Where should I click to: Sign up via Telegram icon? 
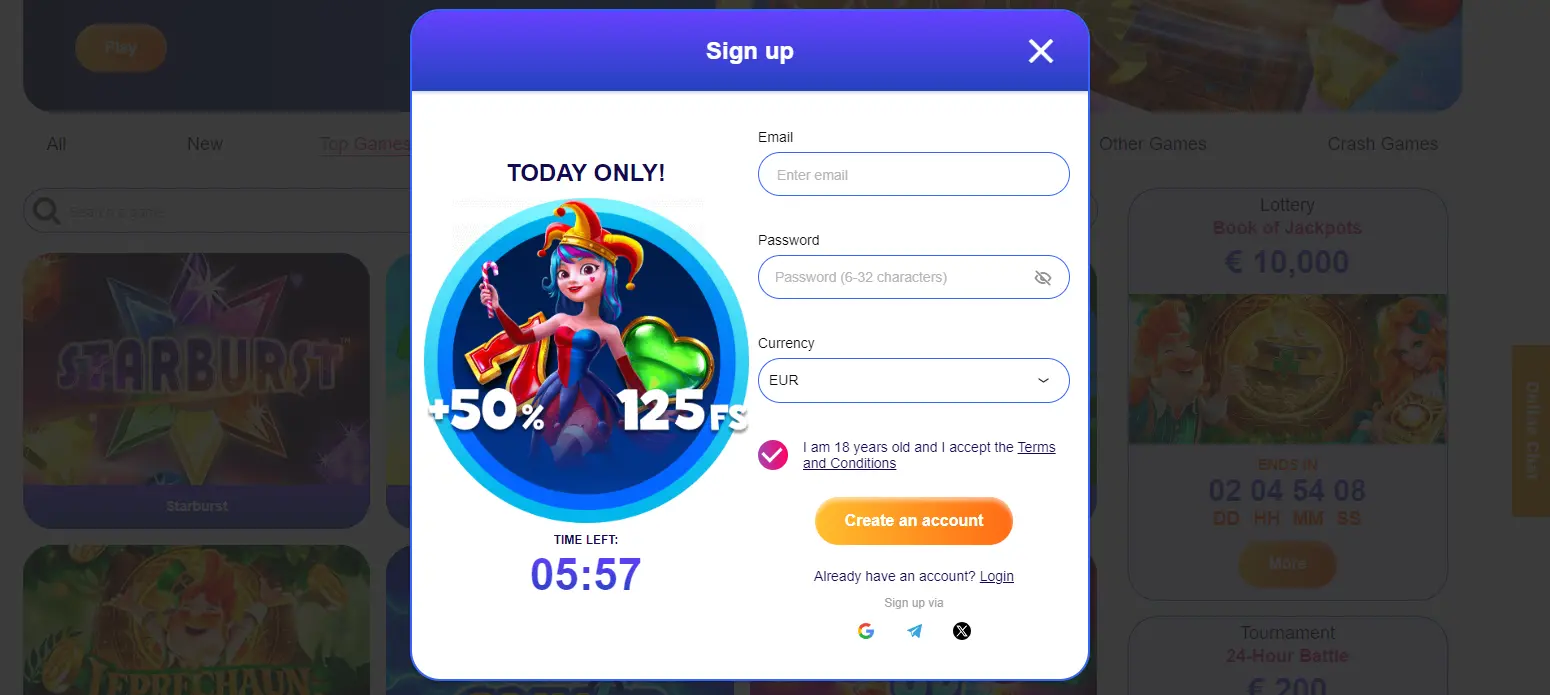click(914, 631)
